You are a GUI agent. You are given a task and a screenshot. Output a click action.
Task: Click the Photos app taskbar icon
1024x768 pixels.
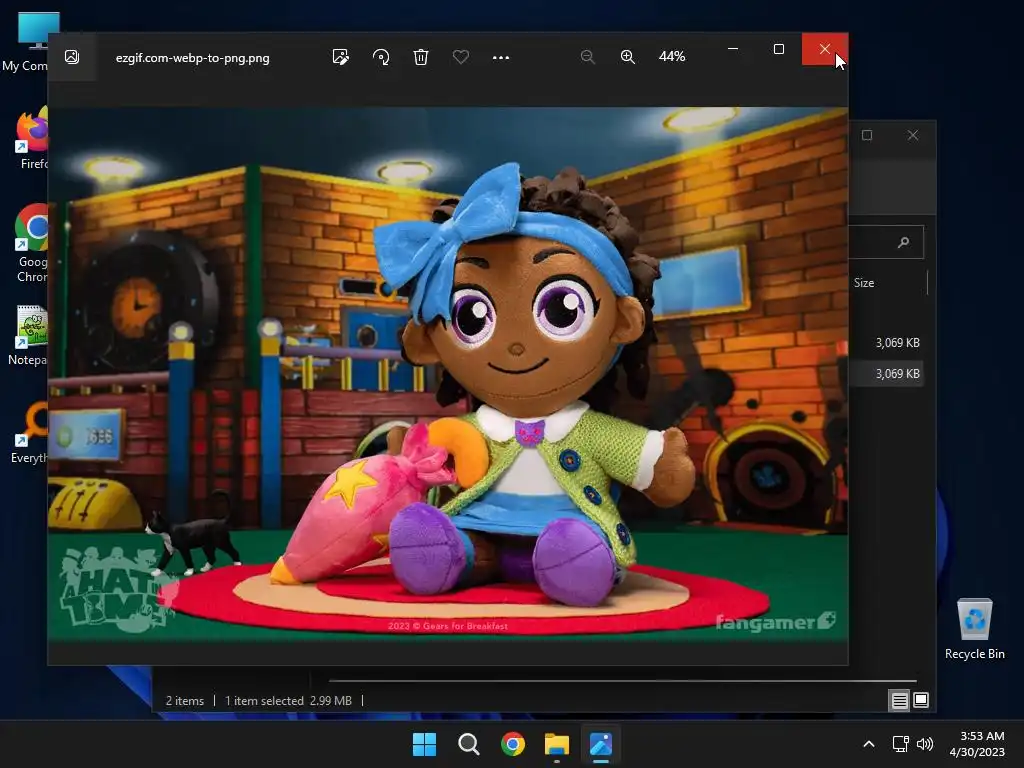pos(601,744)
